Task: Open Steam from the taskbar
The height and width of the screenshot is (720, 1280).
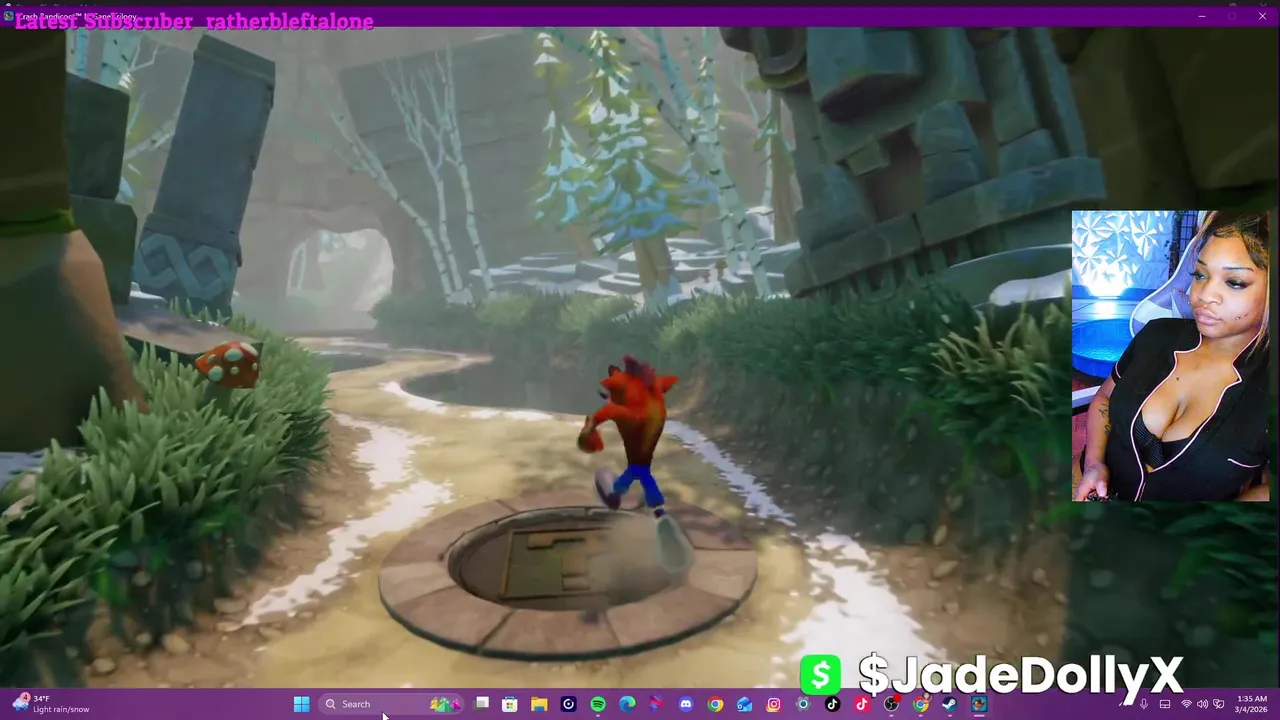Action: pyautogui.click(x=949, y=704)
